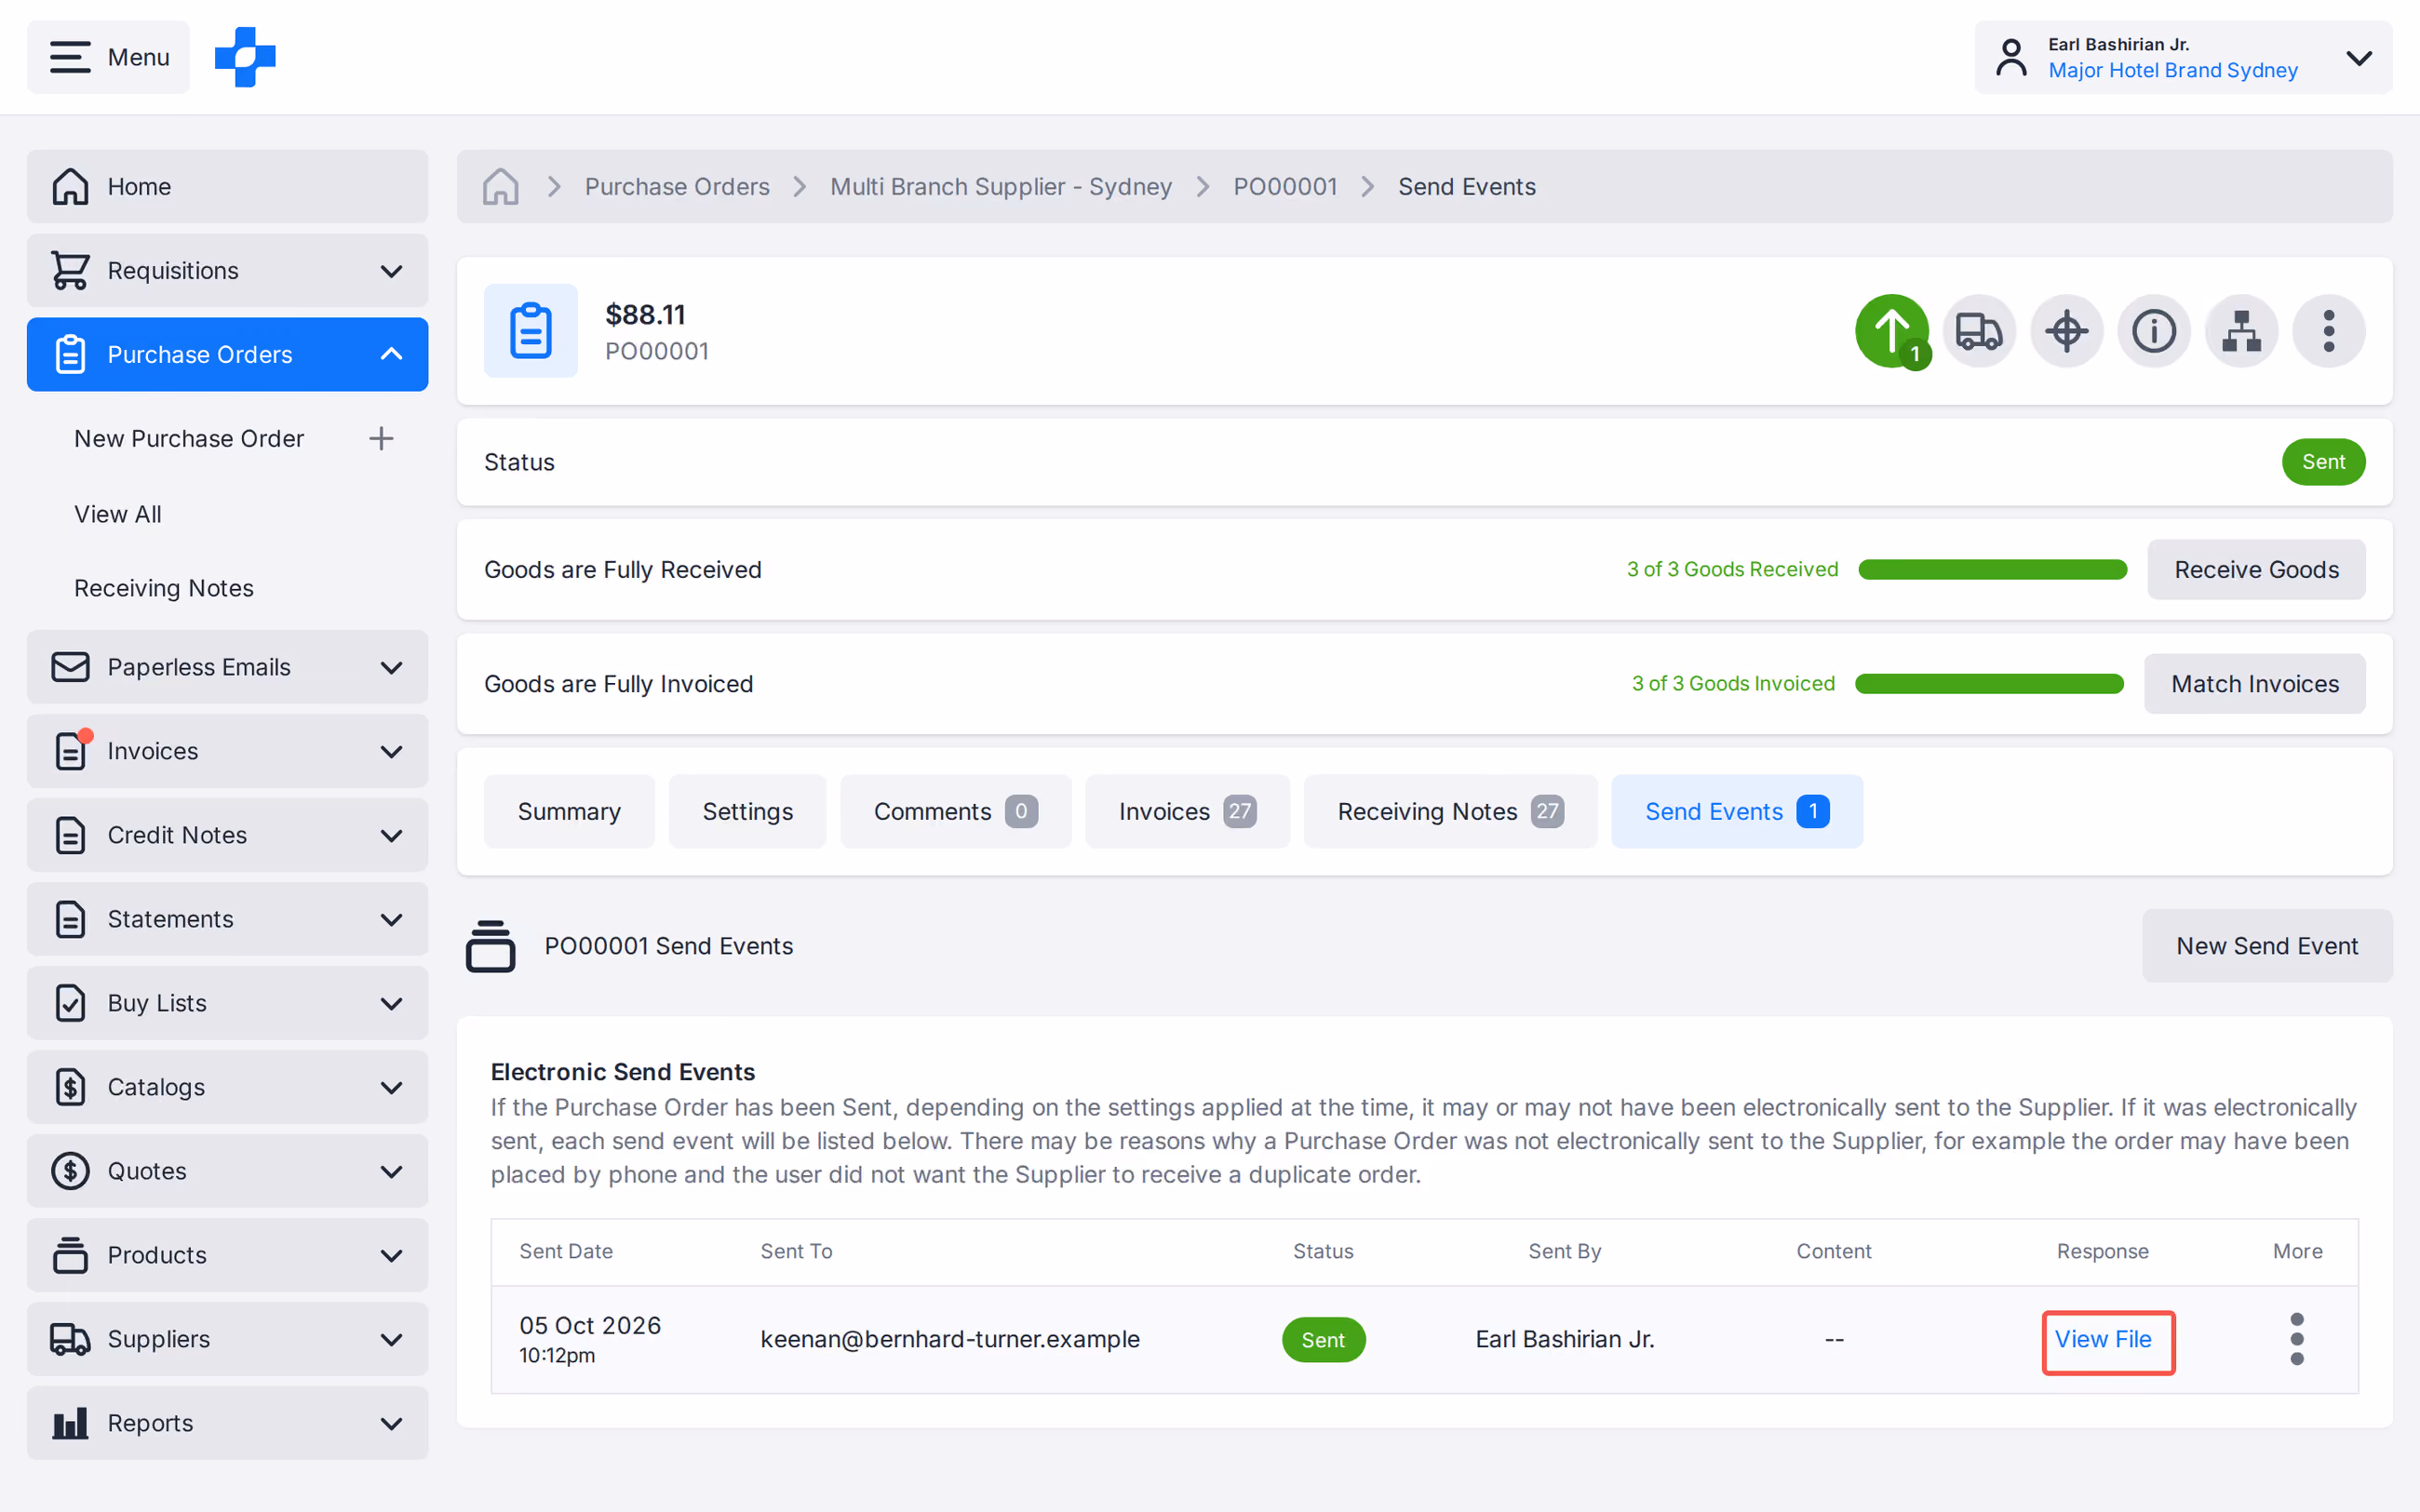Open the Invoices tab with 27 badge

tap(1188, 811)
